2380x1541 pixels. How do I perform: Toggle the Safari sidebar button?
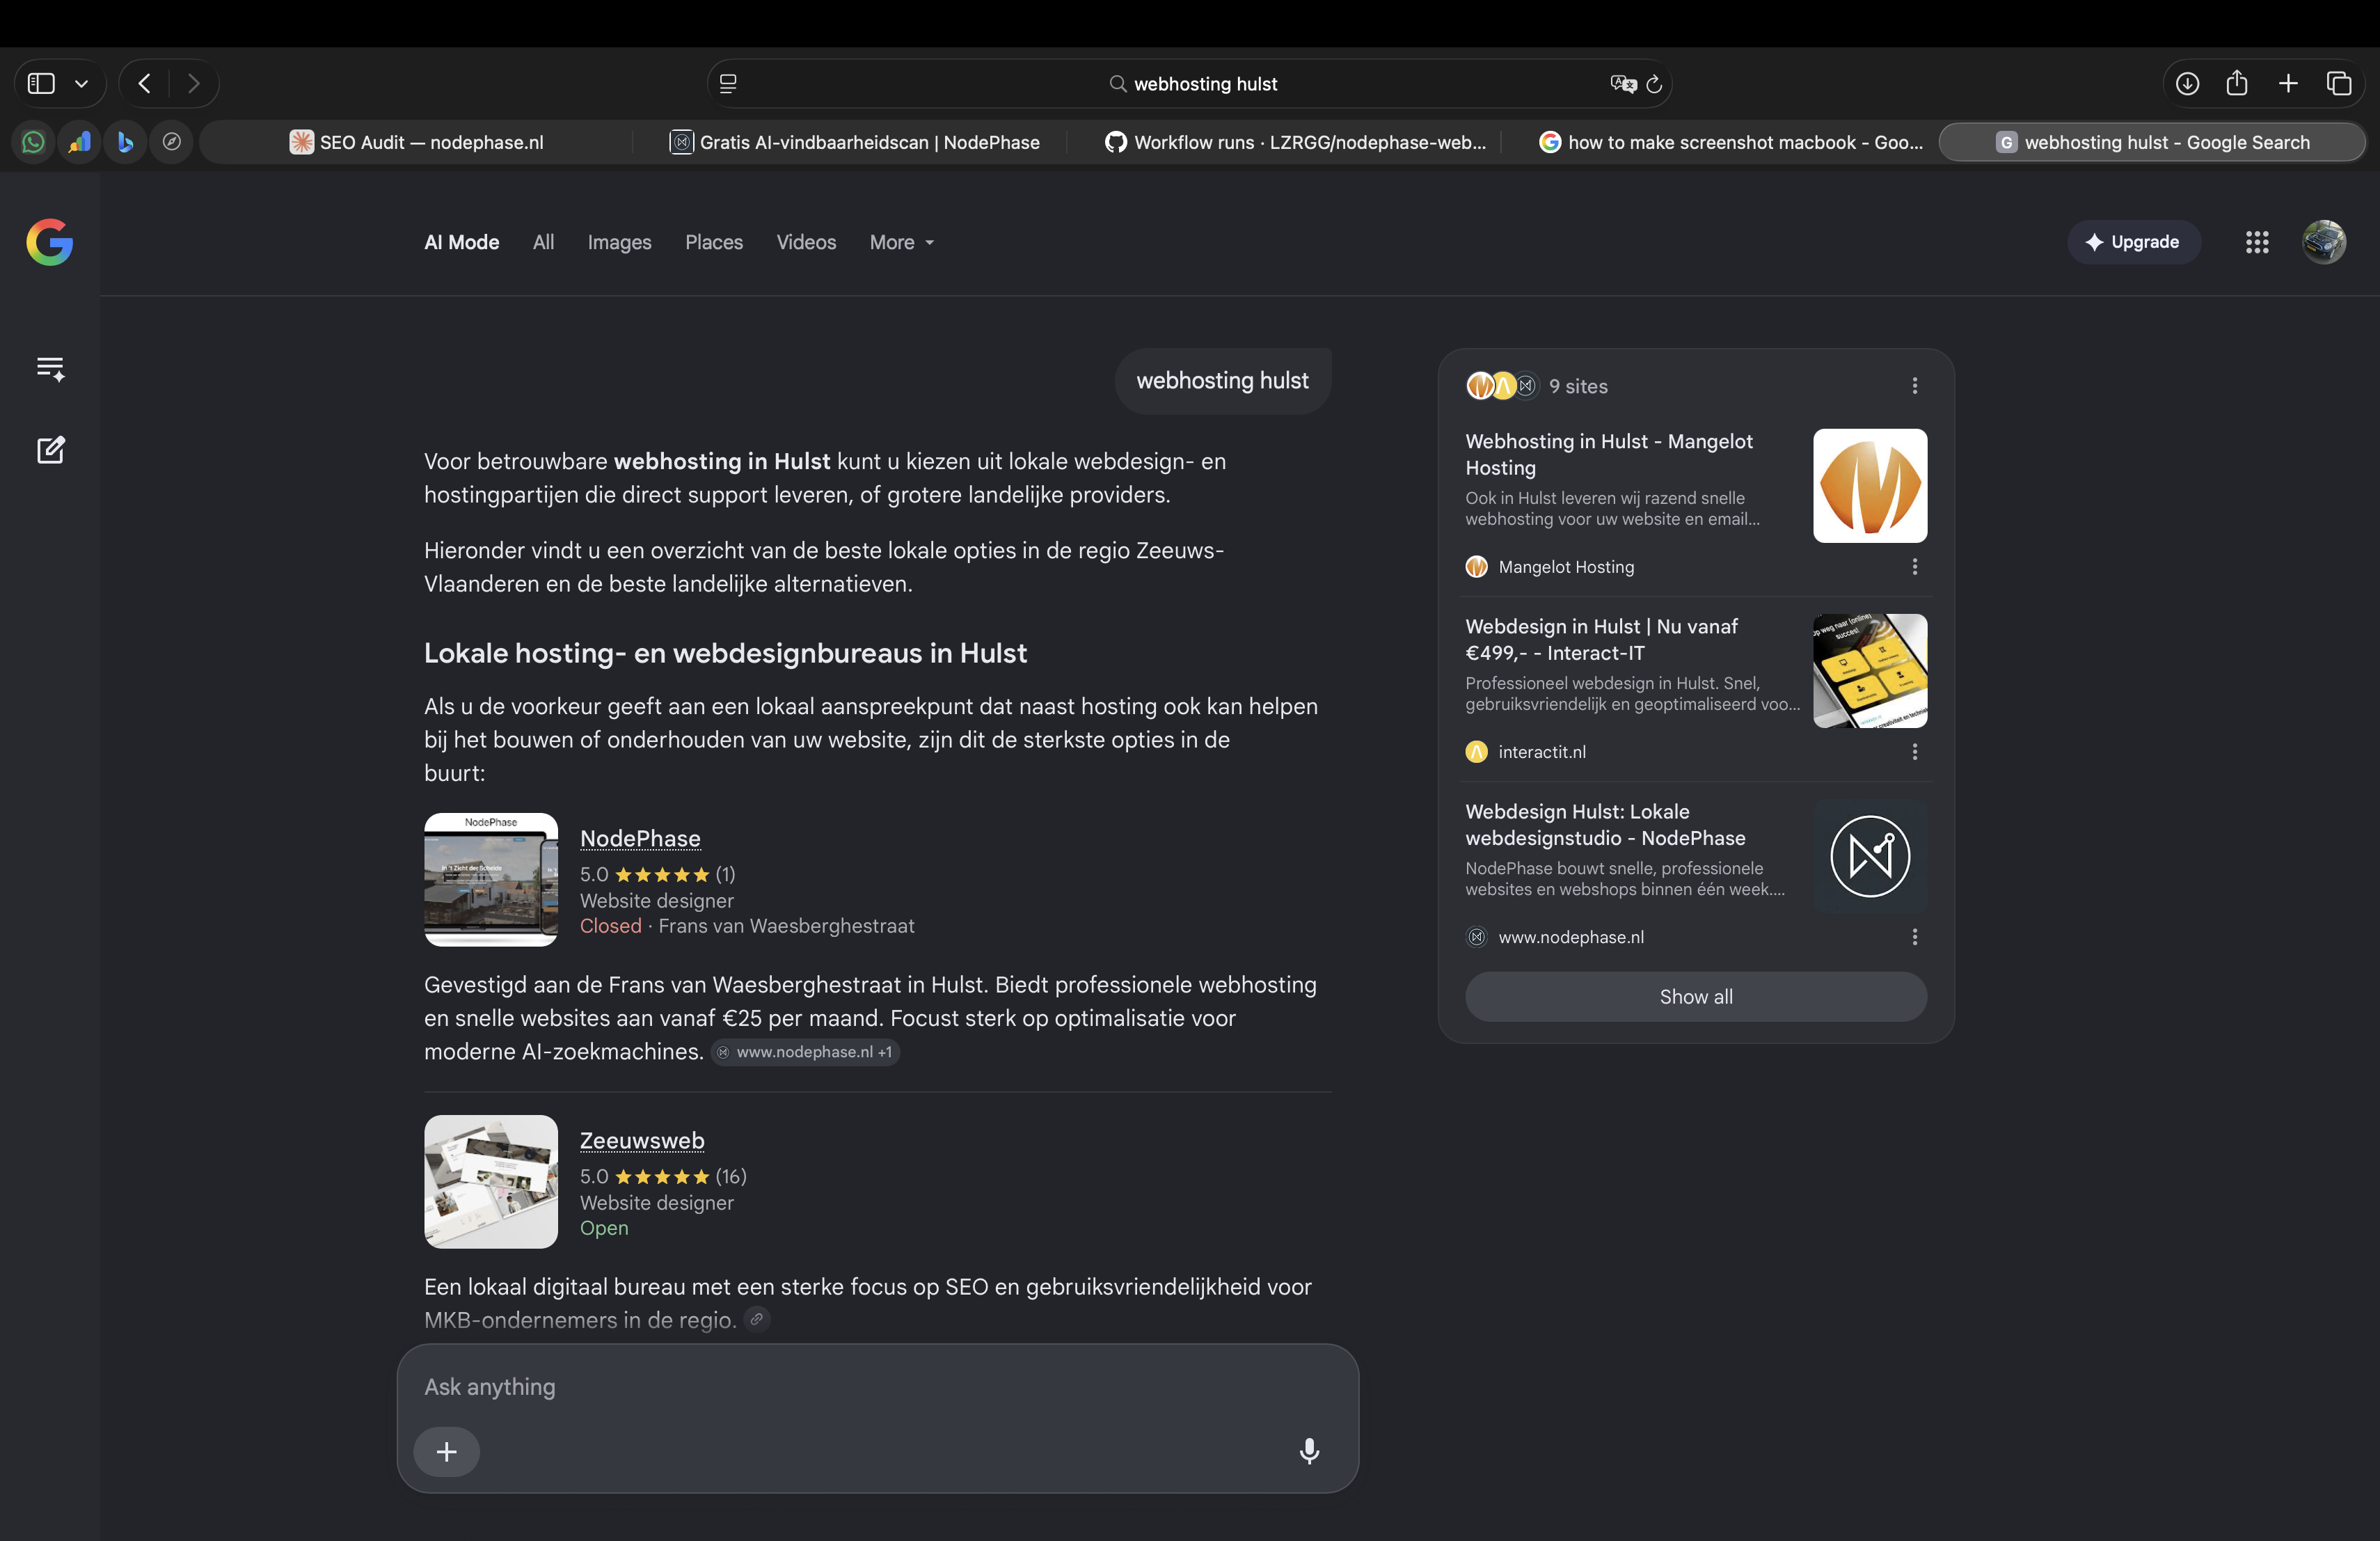41,83
